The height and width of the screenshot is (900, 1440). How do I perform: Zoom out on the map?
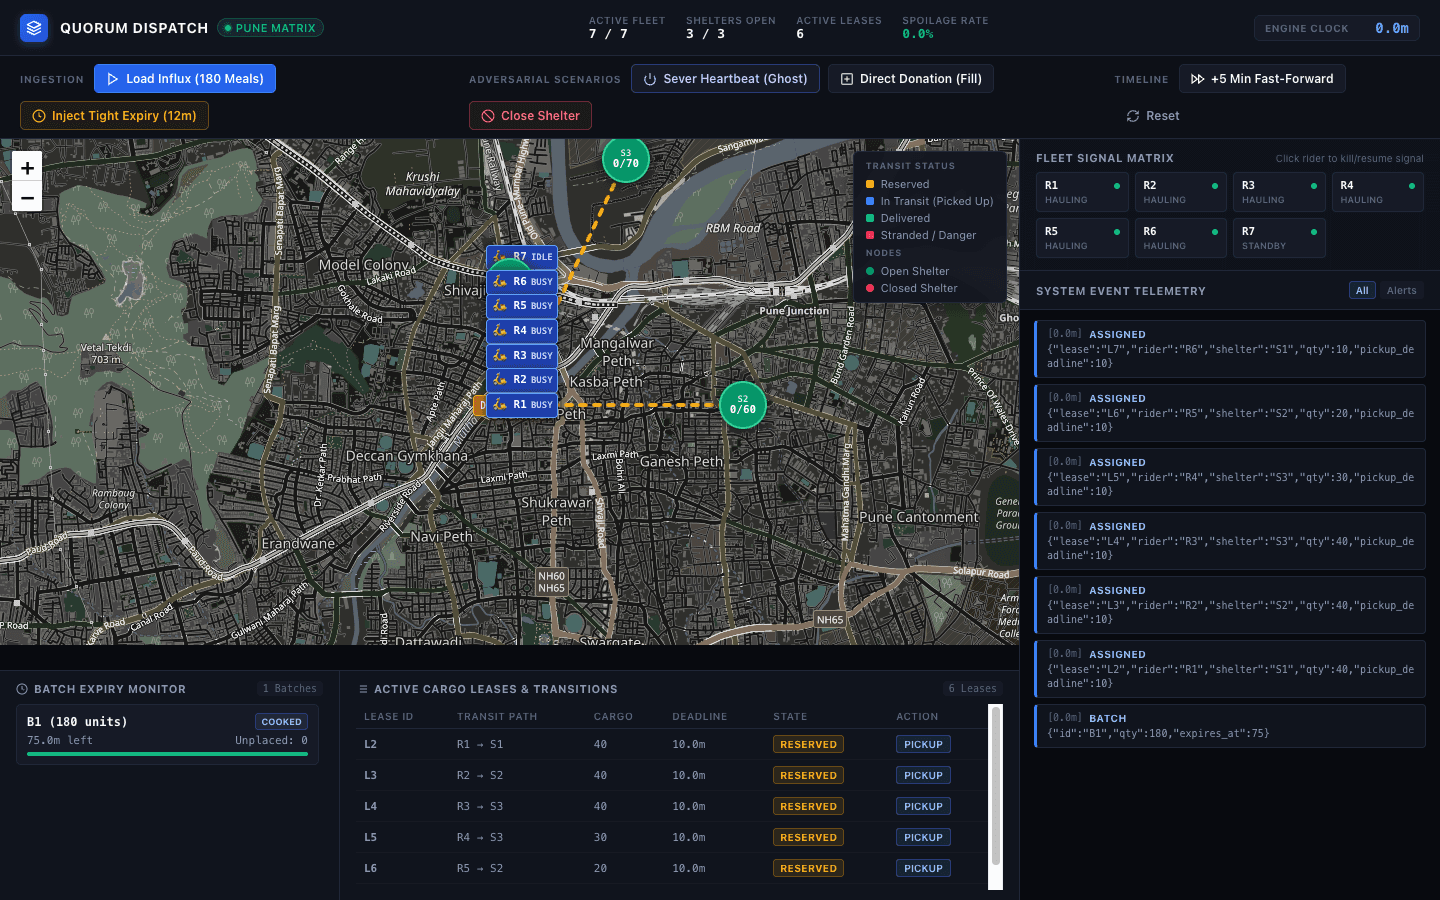tap(27, 198)
